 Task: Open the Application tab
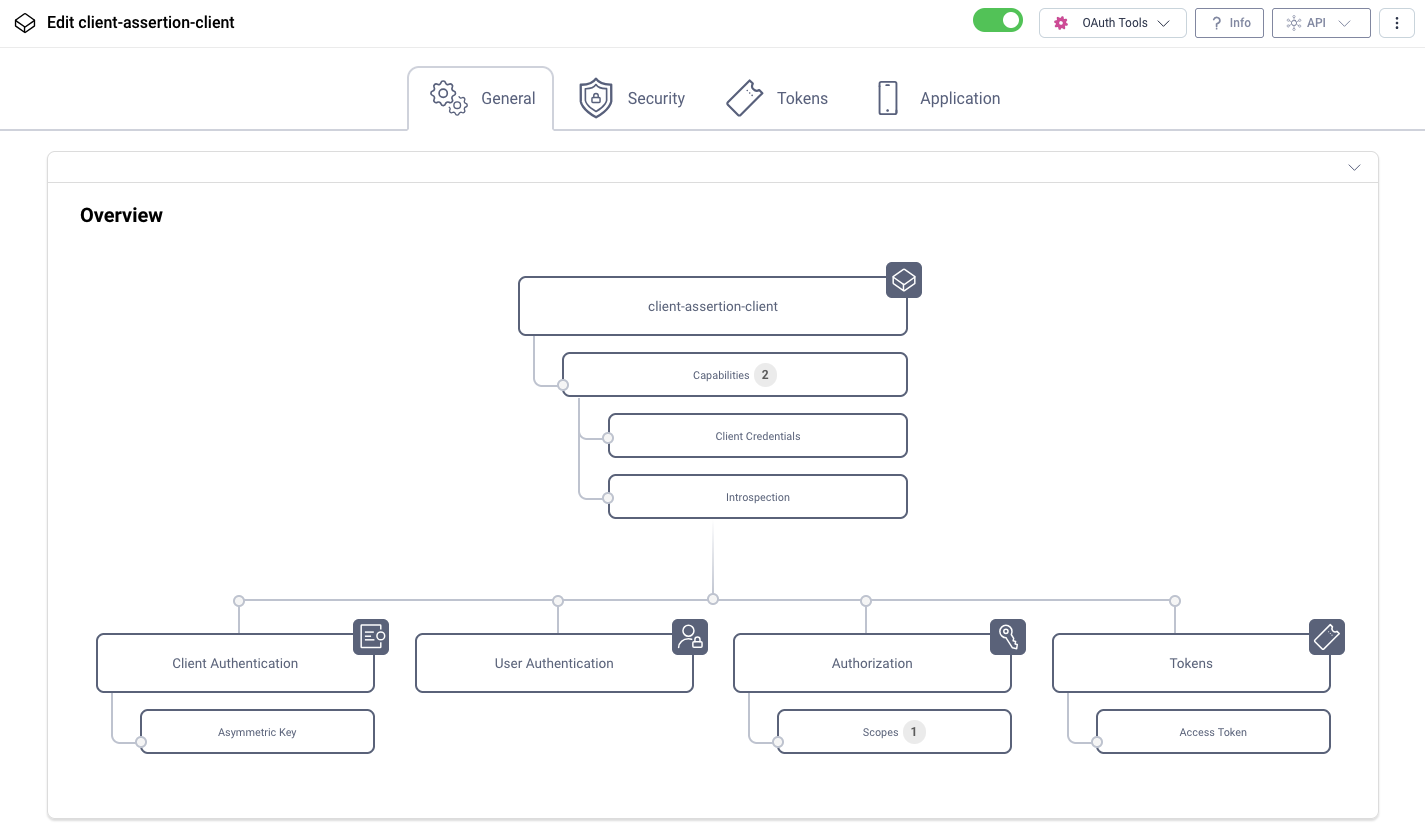pos(937,98)
